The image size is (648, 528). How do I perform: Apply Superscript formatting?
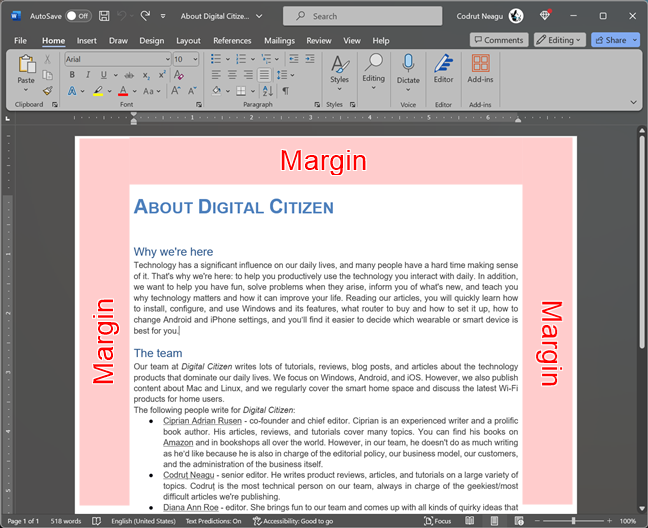(x=162, y=75)
